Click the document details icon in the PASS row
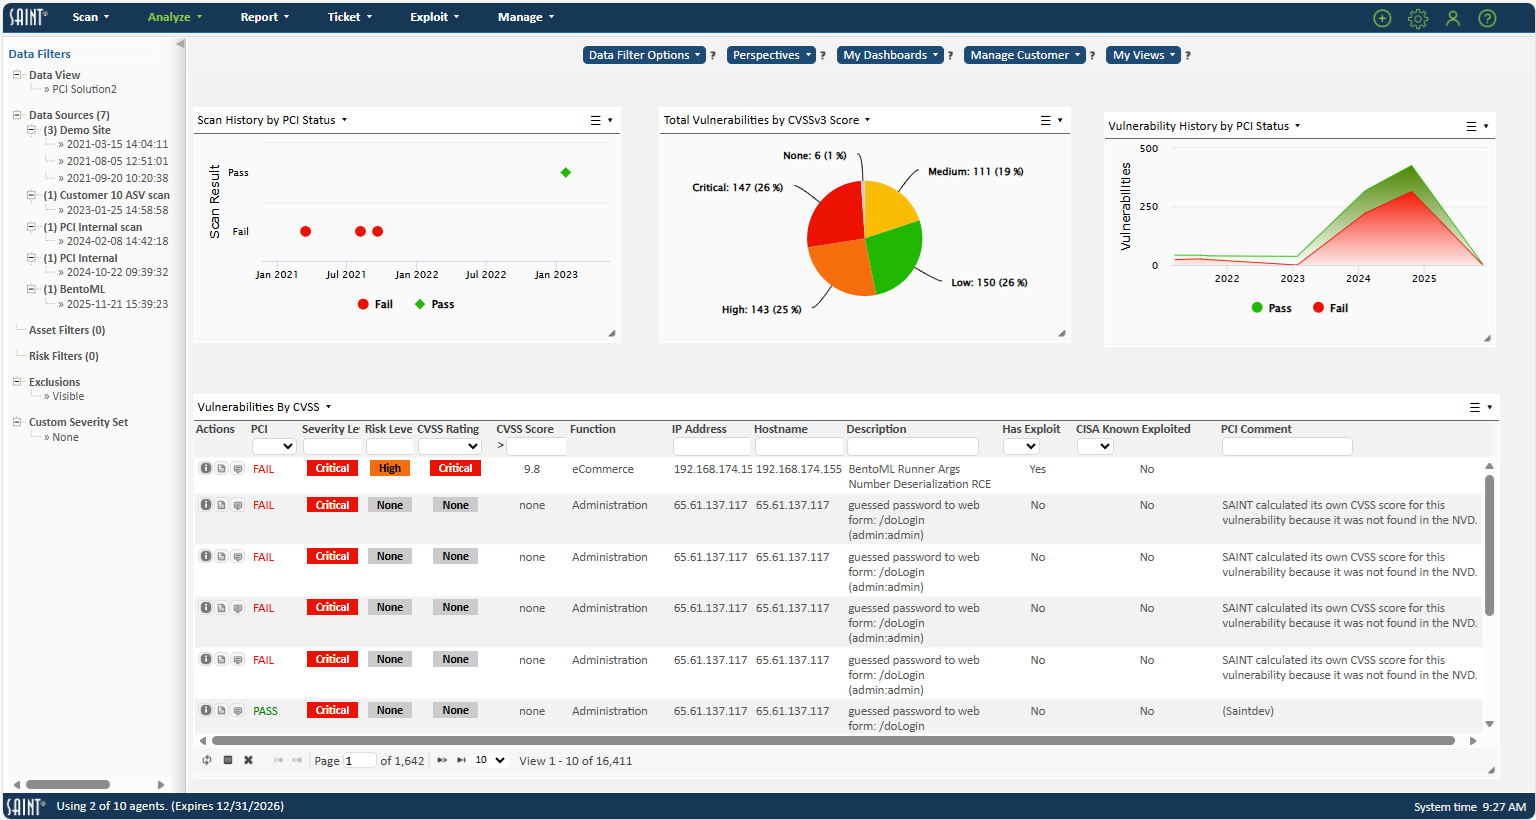The width and height of the screenshot is (1536, 820). point(221,710)
